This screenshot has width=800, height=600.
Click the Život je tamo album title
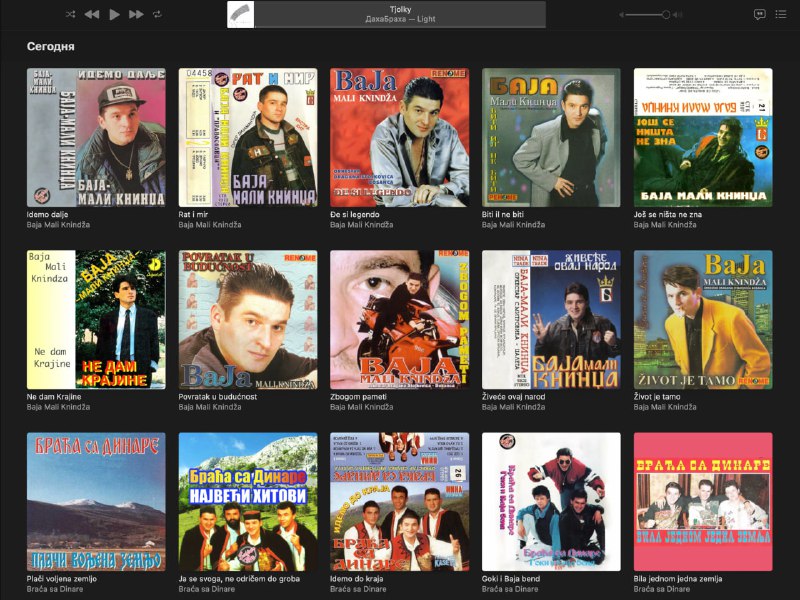657,396
